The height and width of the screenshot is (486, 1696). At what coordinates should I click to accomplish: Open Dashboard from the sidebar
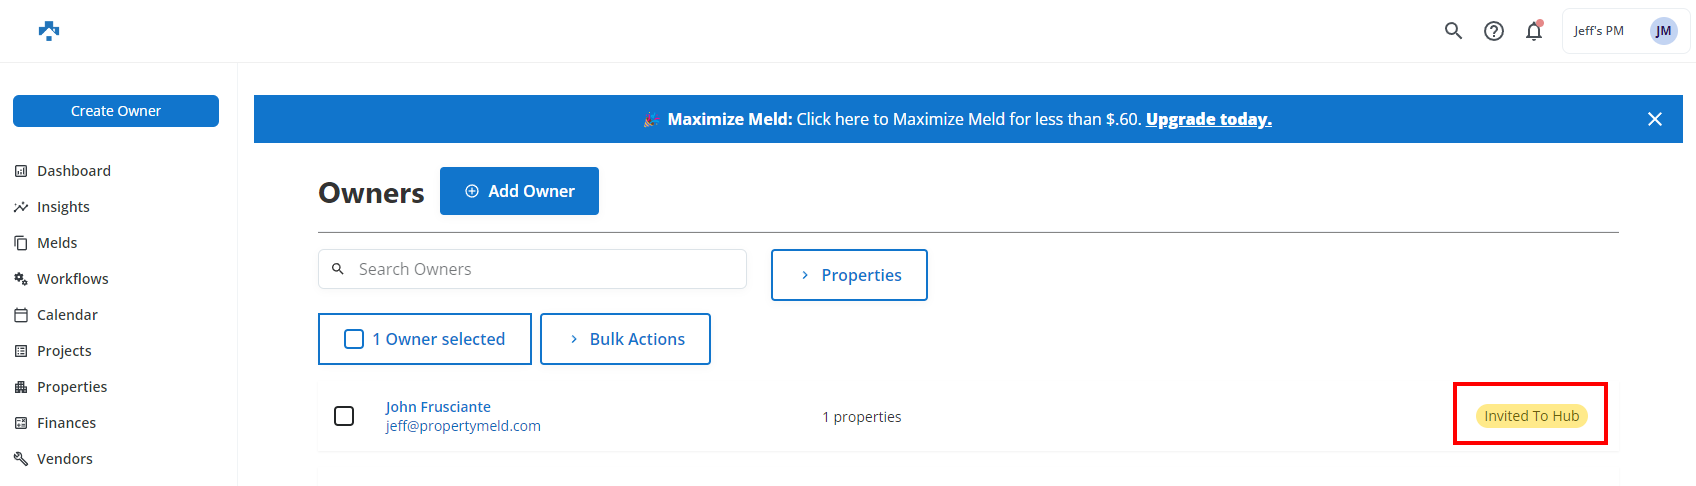[x=73, y=171]
